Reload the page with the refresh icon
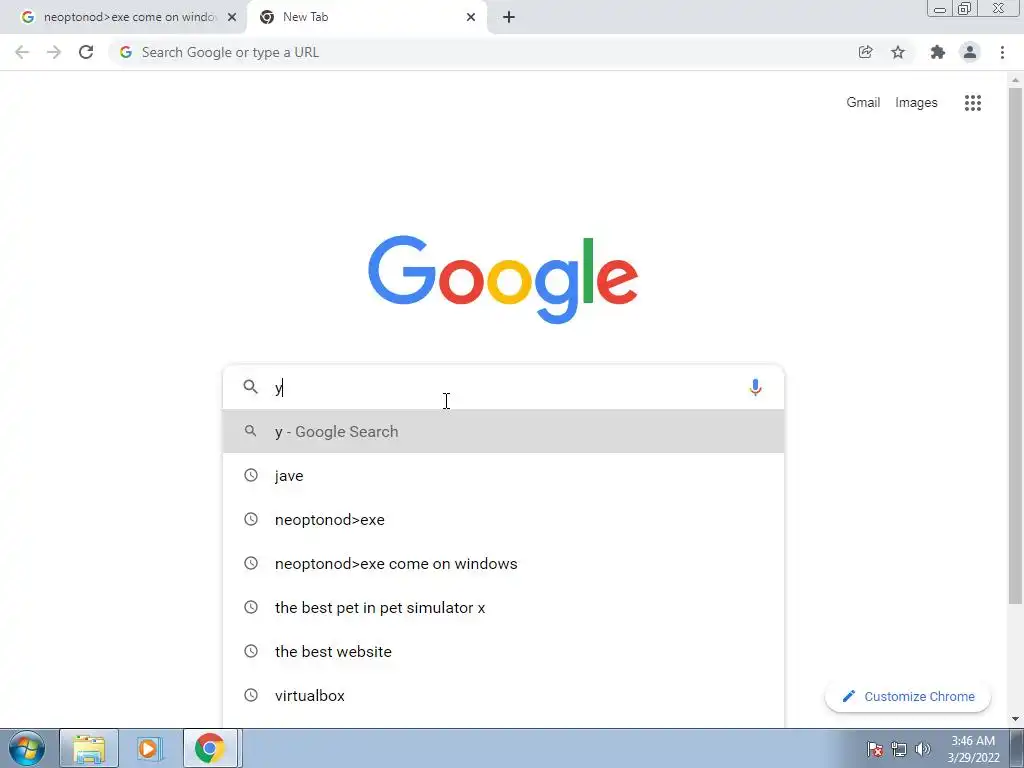Viewport: 1024px width, 768px height. (86, 52)
